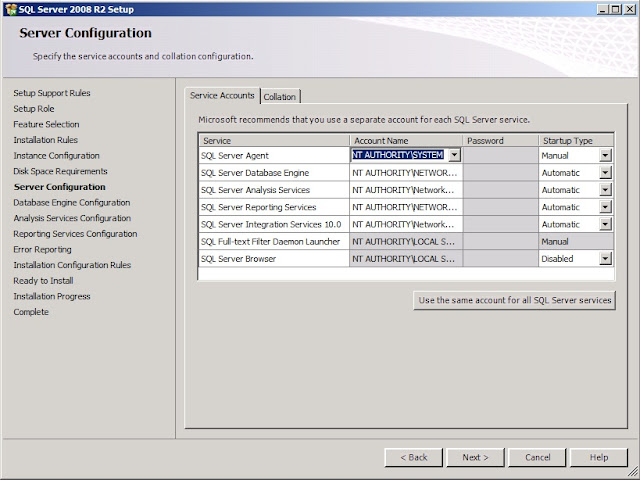This screenshot has width=640, height=480.
Task: Select SQL Server Integration Services 10.0 row
Action: coord(406,224)
